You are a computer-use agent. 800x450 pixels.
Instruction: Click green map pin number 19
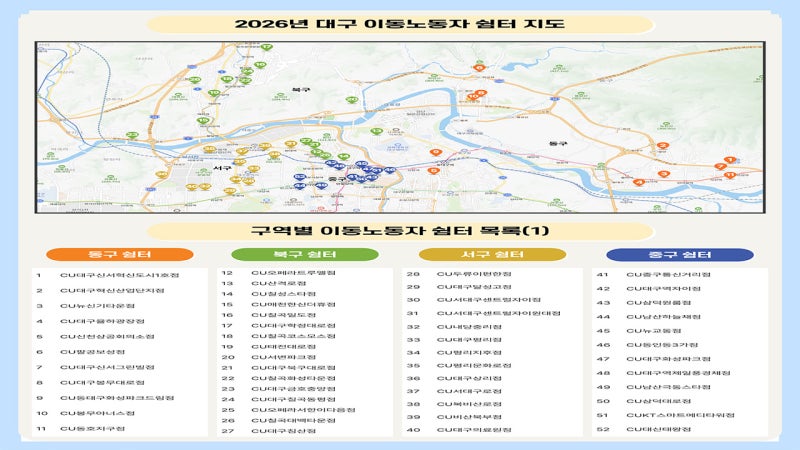coord(214,92)
